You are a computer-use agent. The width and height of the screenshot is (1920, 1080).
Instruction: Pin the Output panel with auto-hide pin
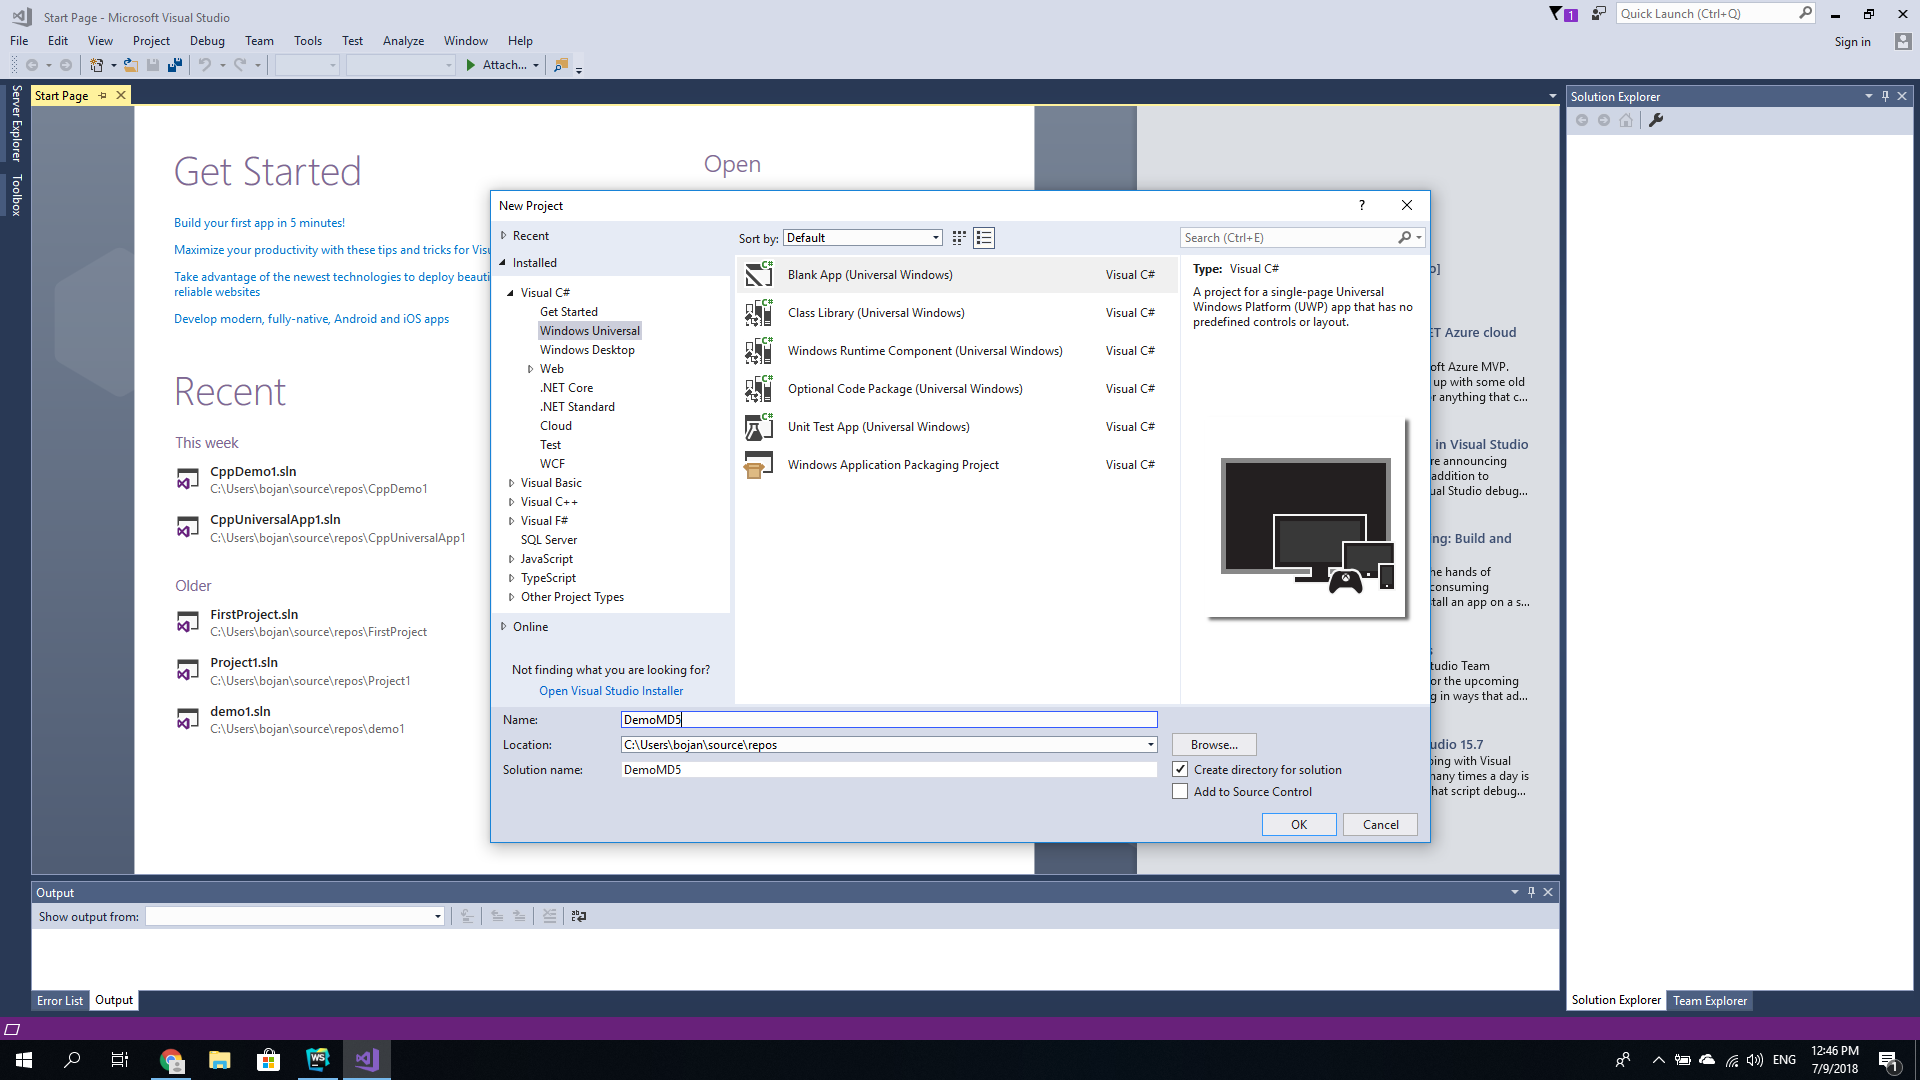pyautogui.click(x=1531, y=892)
